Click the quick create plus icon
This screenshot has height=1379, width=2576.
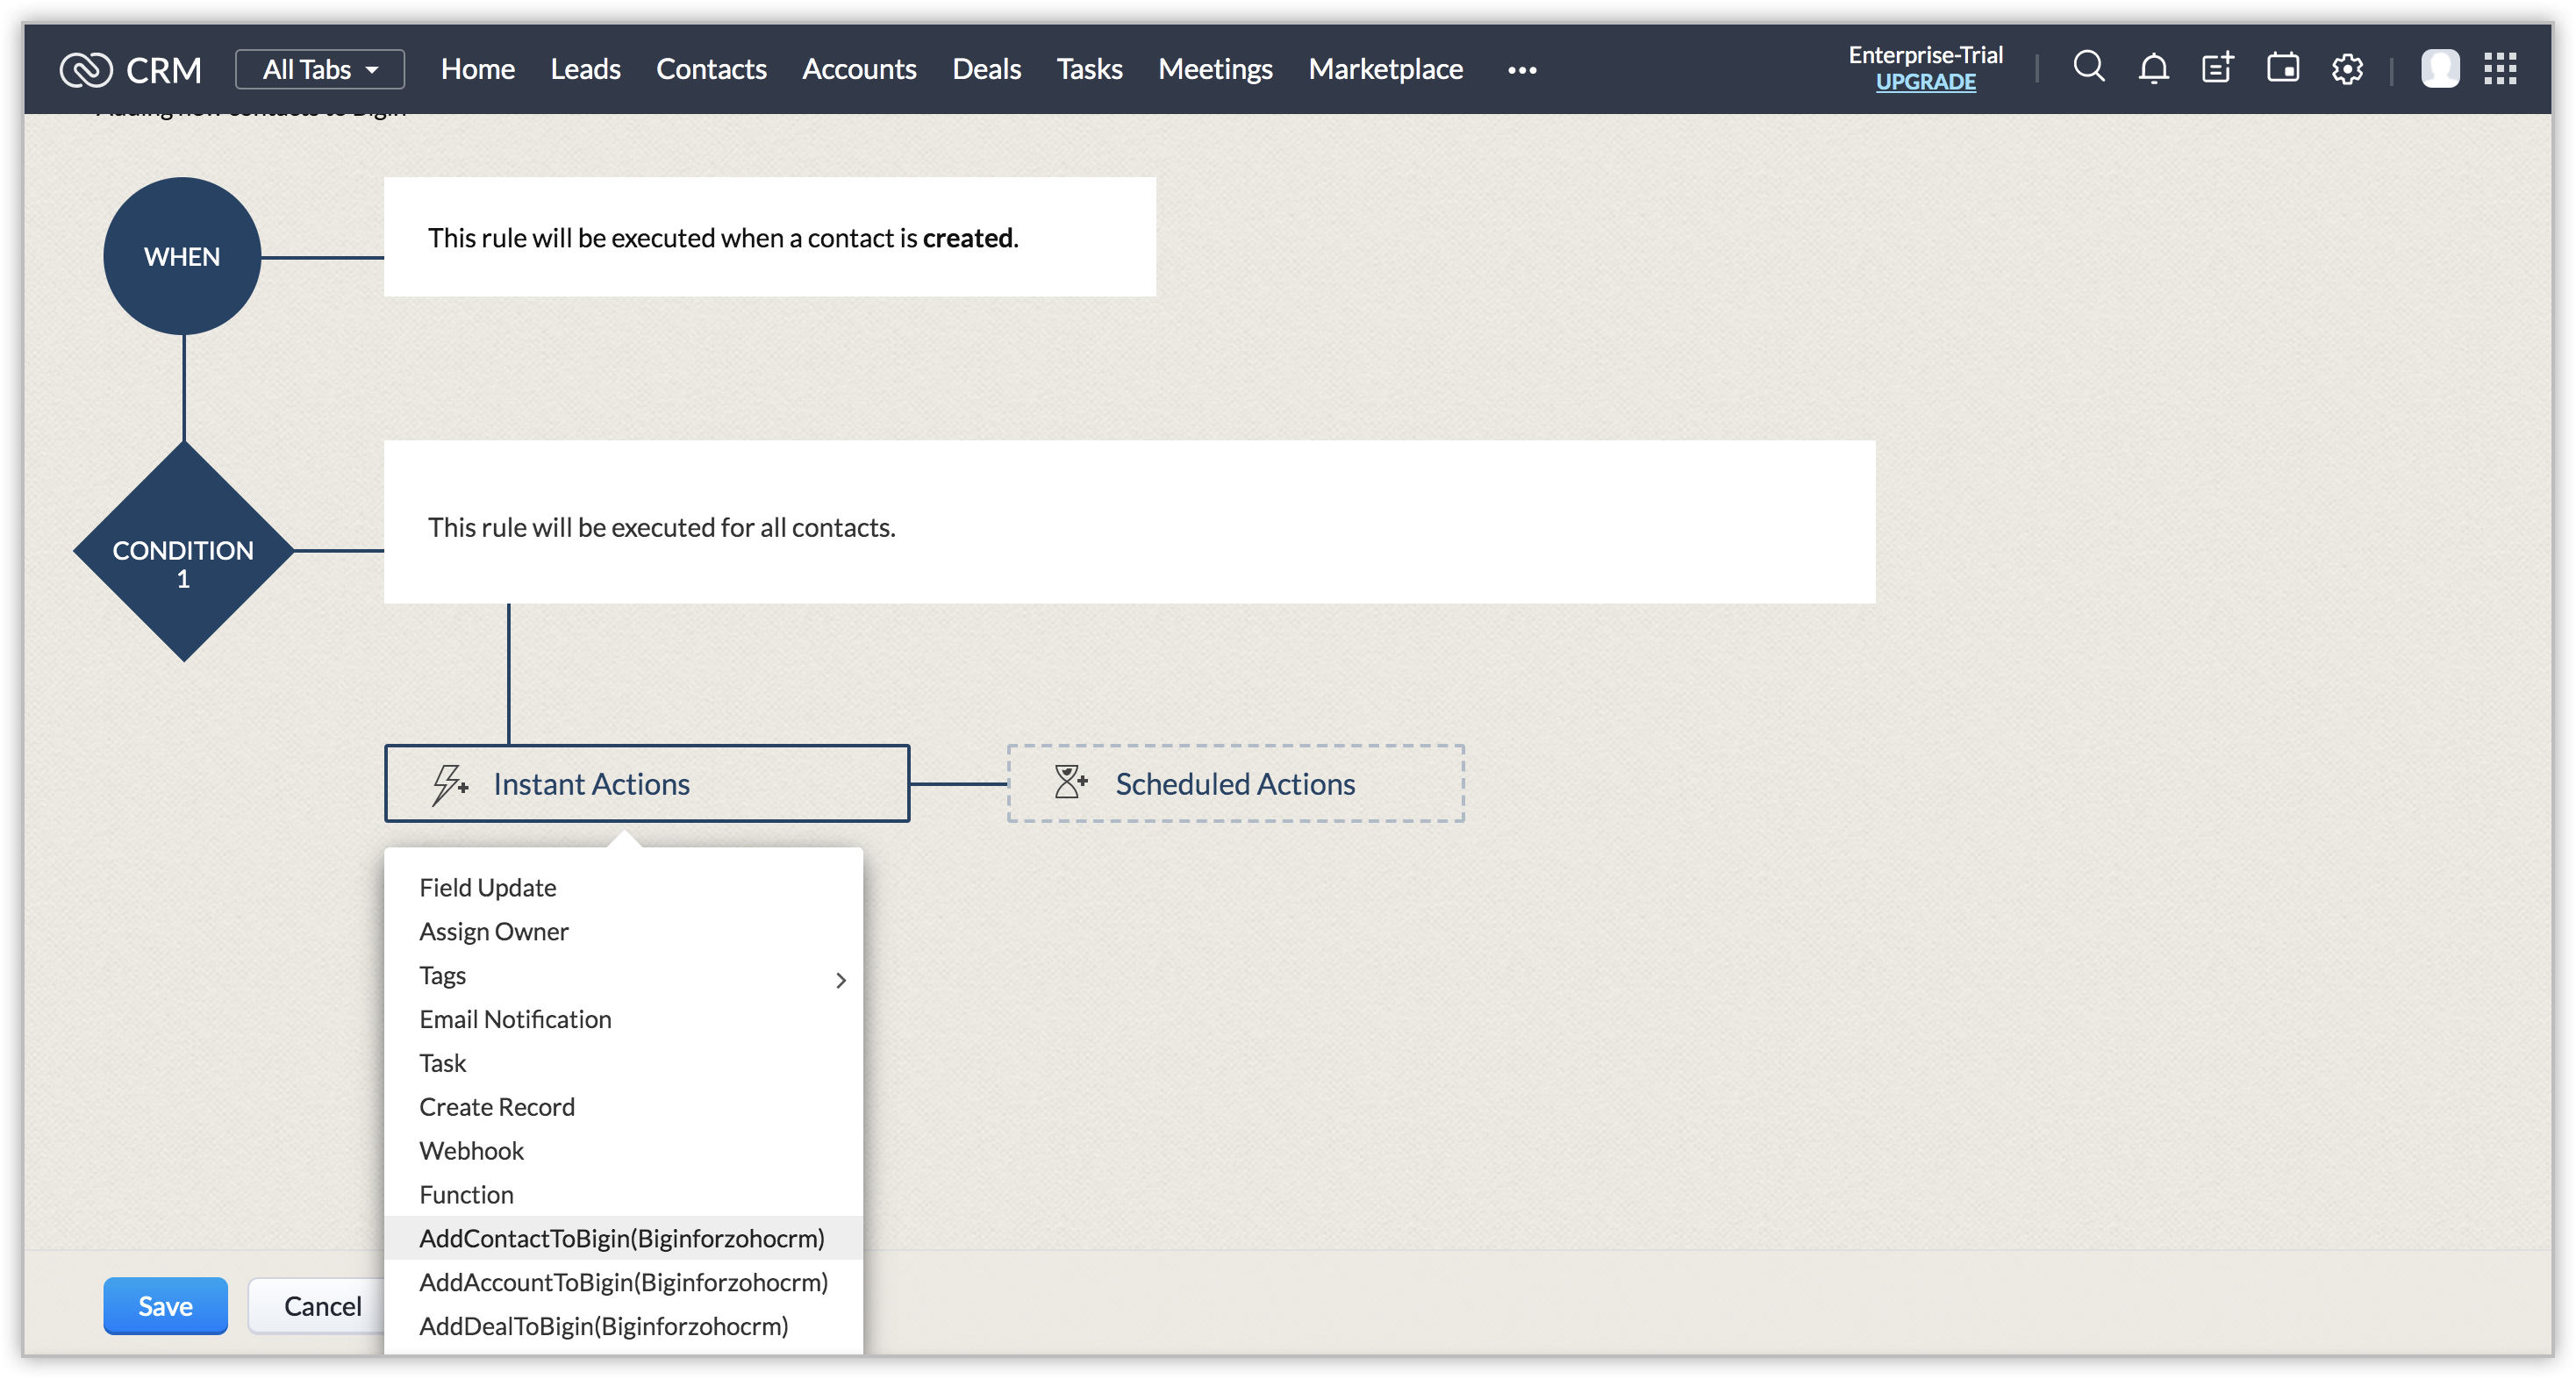point(2217,68)
